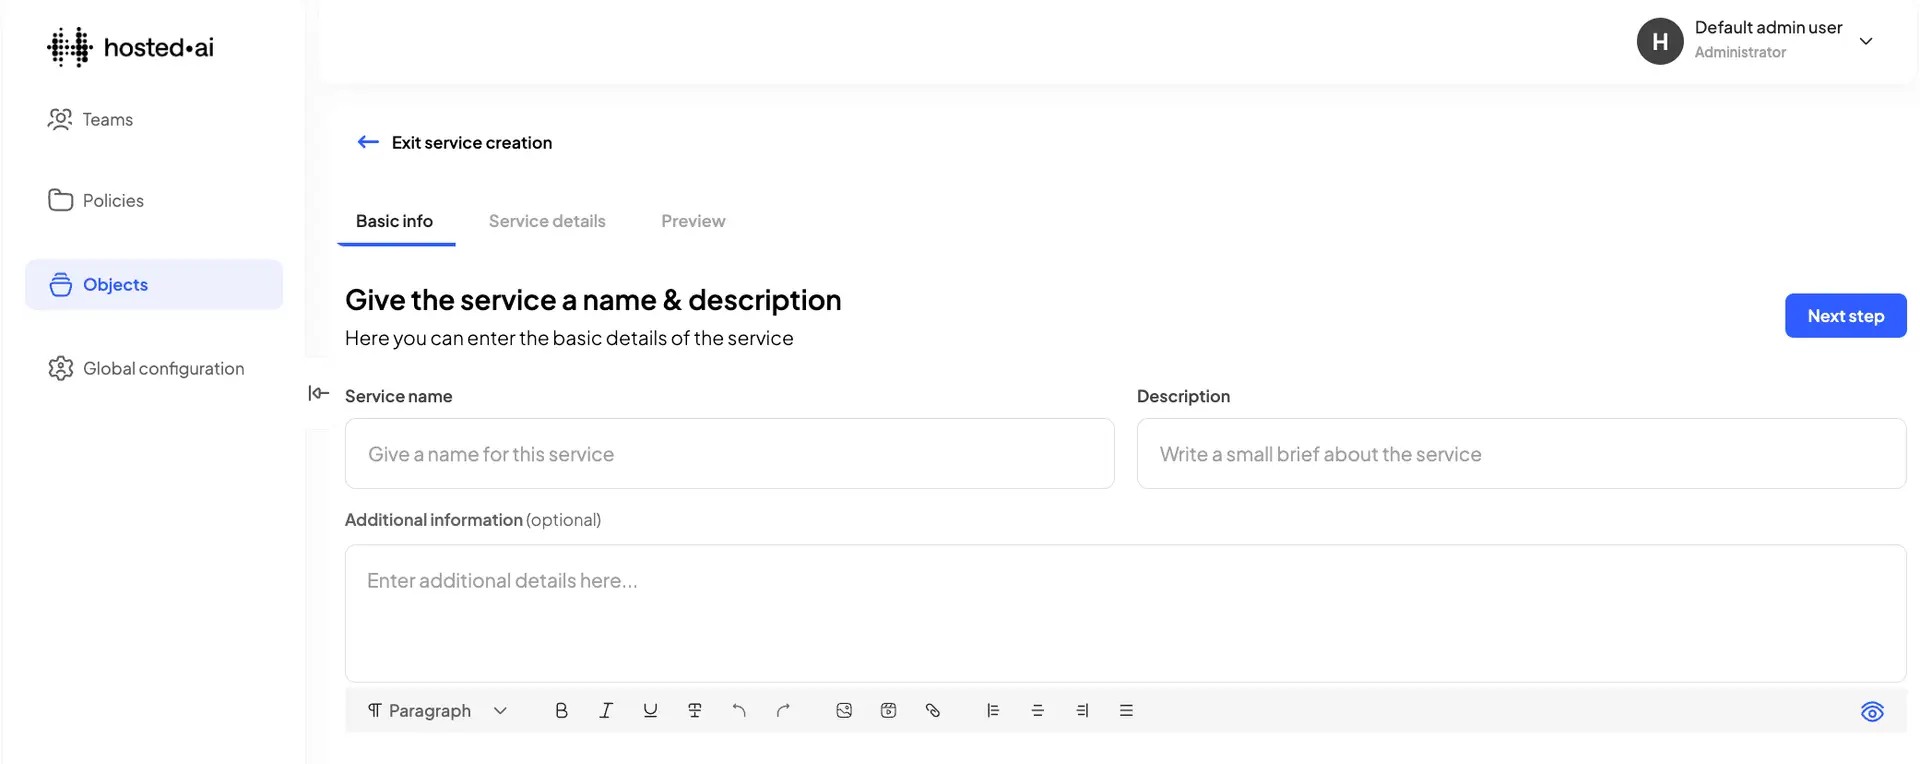Click the Administrator role label
This screenshot has width=1920, height=764.
pyautogui.click(x=1740, y=52)
